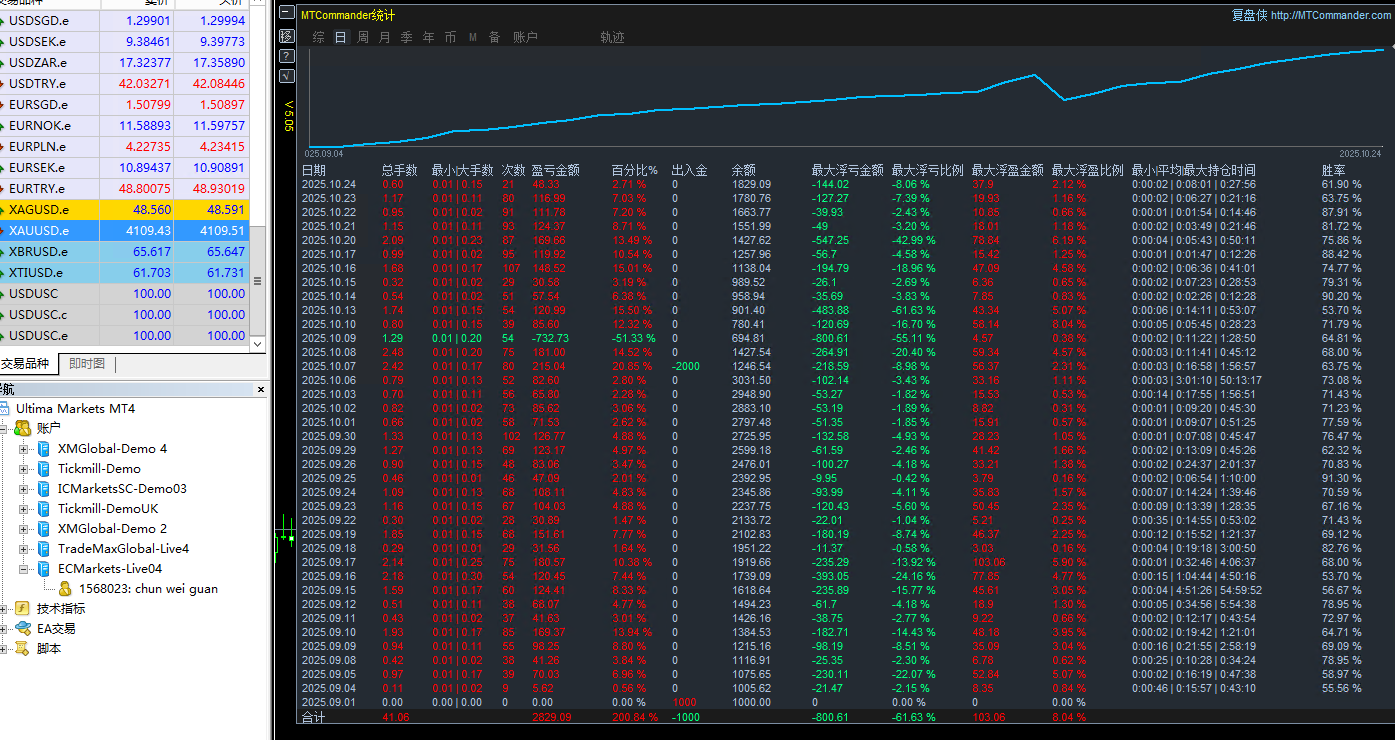The image size is (1395, 740).
Task: Click the √ checkmark icon in side strip
Action: coord(287,76)
